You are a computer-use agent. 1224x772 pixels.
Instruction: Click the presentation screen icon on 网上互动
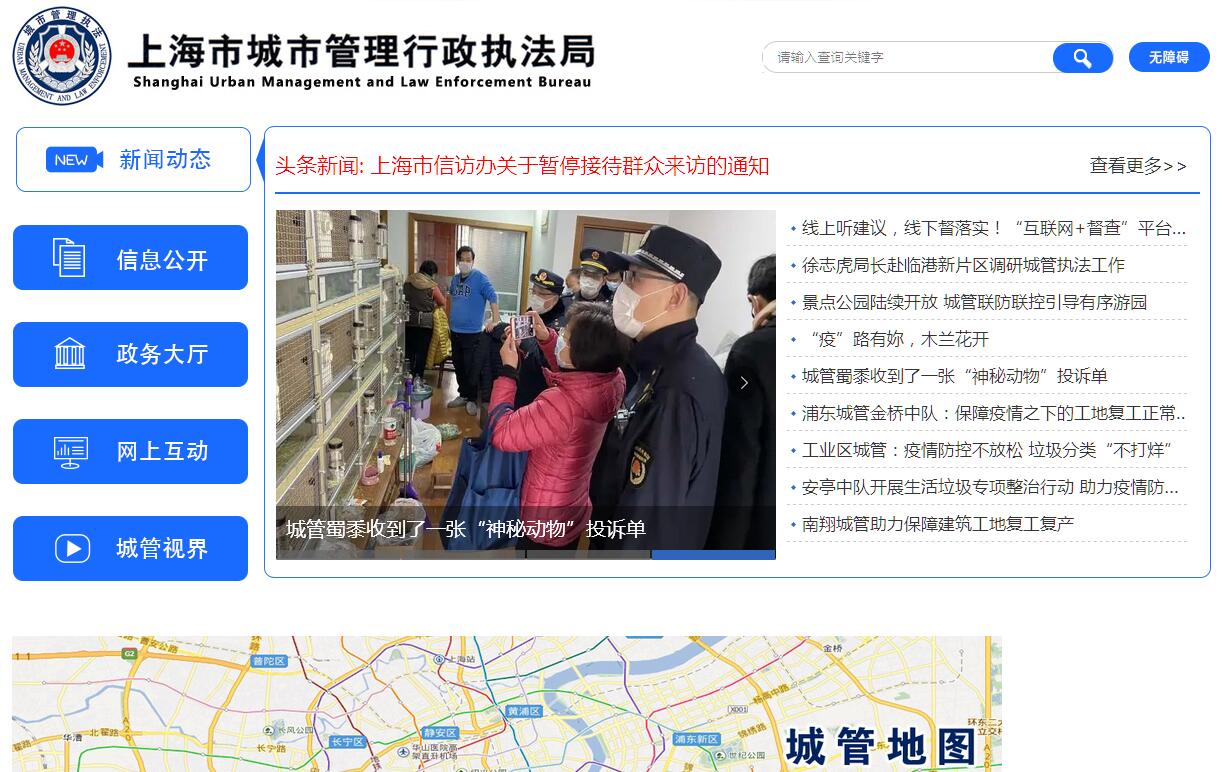click(x=71, y=452)
